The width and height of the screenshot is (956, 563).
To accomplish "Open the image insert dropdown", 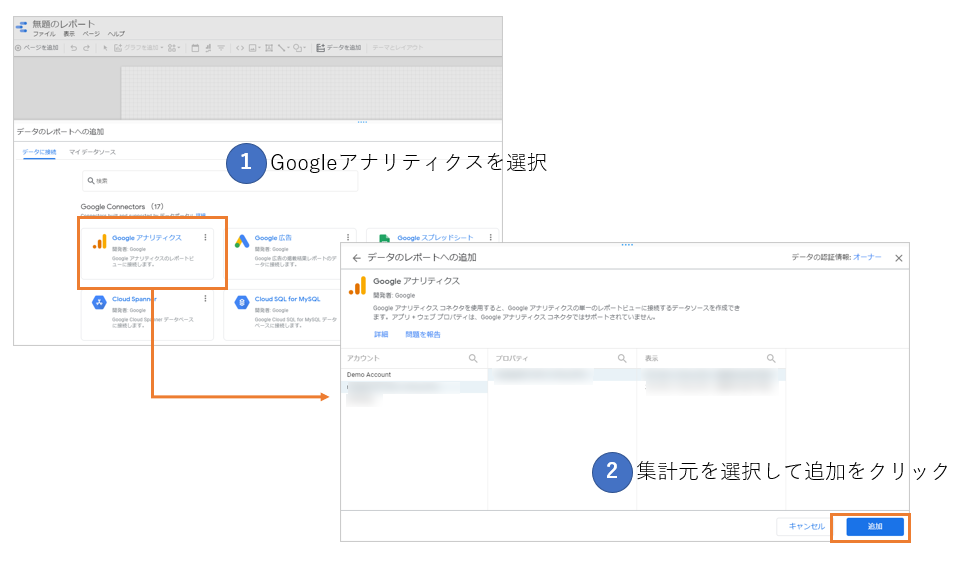I will coord(254,48).
